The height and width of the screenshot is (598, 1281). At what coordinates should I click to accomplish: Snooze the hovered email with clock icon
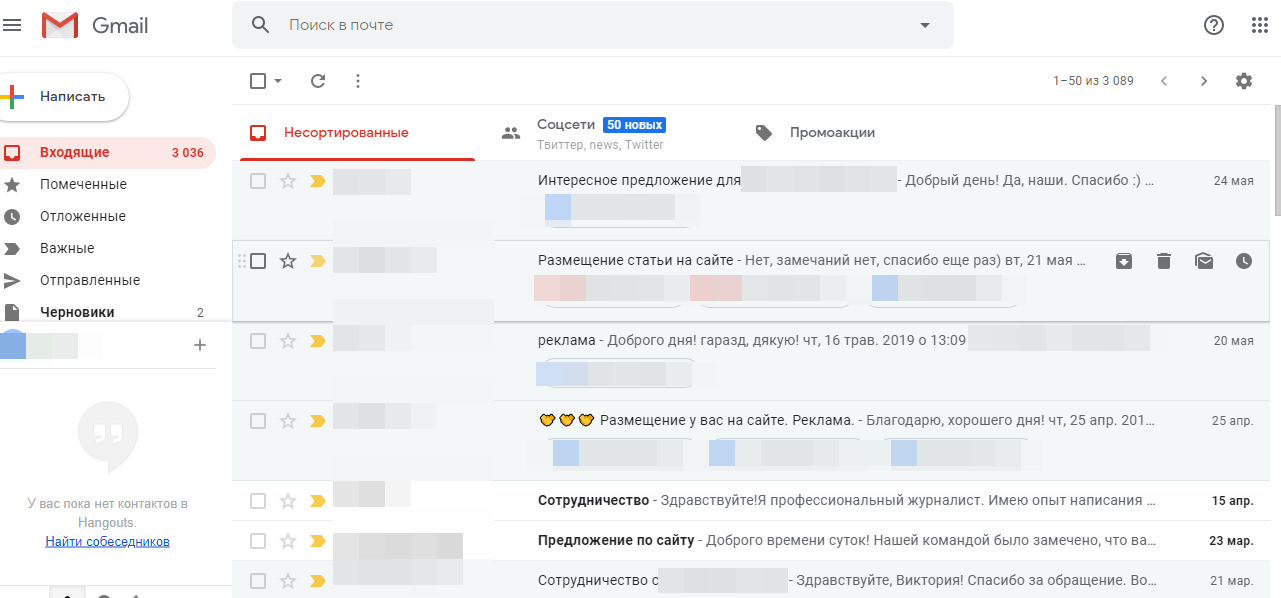(x=1244, y=261)
